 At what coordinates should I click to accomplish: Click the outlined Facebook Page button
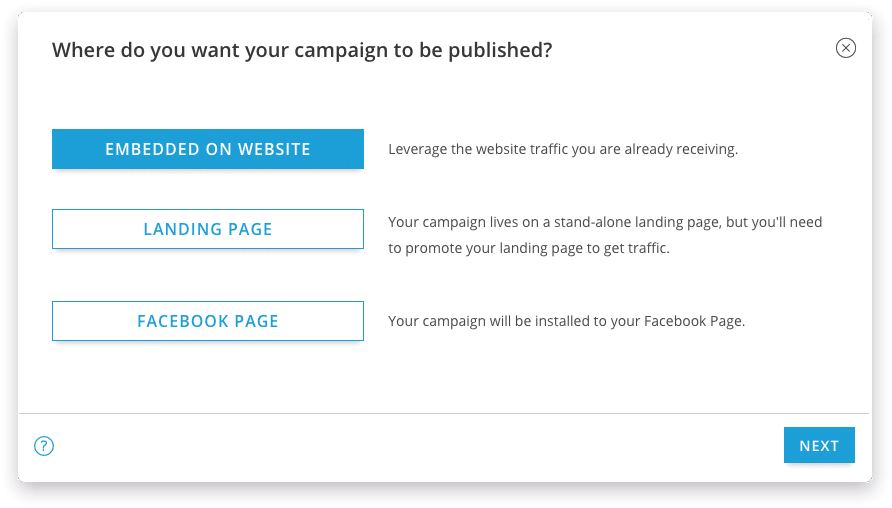[208, 321]
